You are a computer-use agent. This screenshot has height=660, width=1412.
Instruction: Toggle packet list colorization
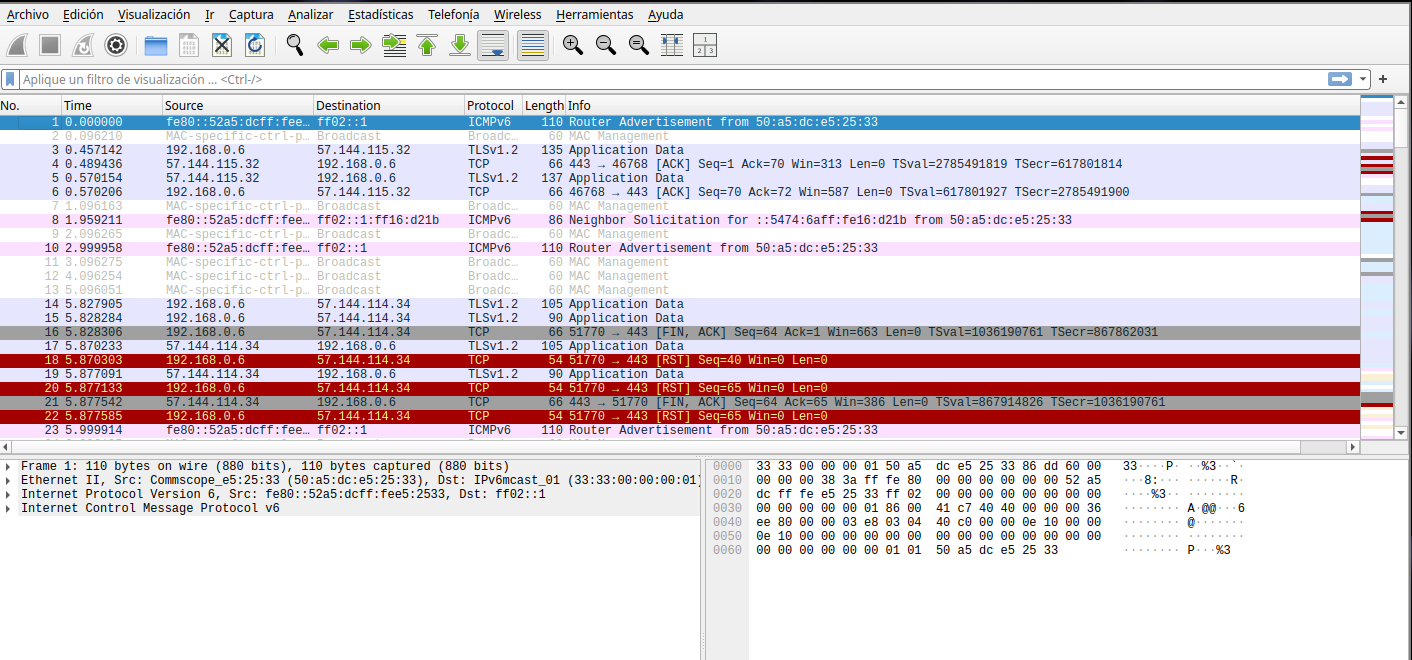(x=533, y=45)
